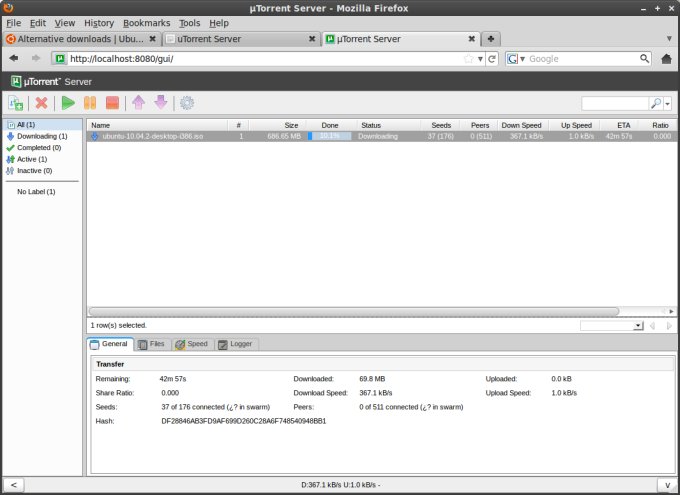
Task: Click the Add Torrent toolbar icon
Action: point(15,103)
